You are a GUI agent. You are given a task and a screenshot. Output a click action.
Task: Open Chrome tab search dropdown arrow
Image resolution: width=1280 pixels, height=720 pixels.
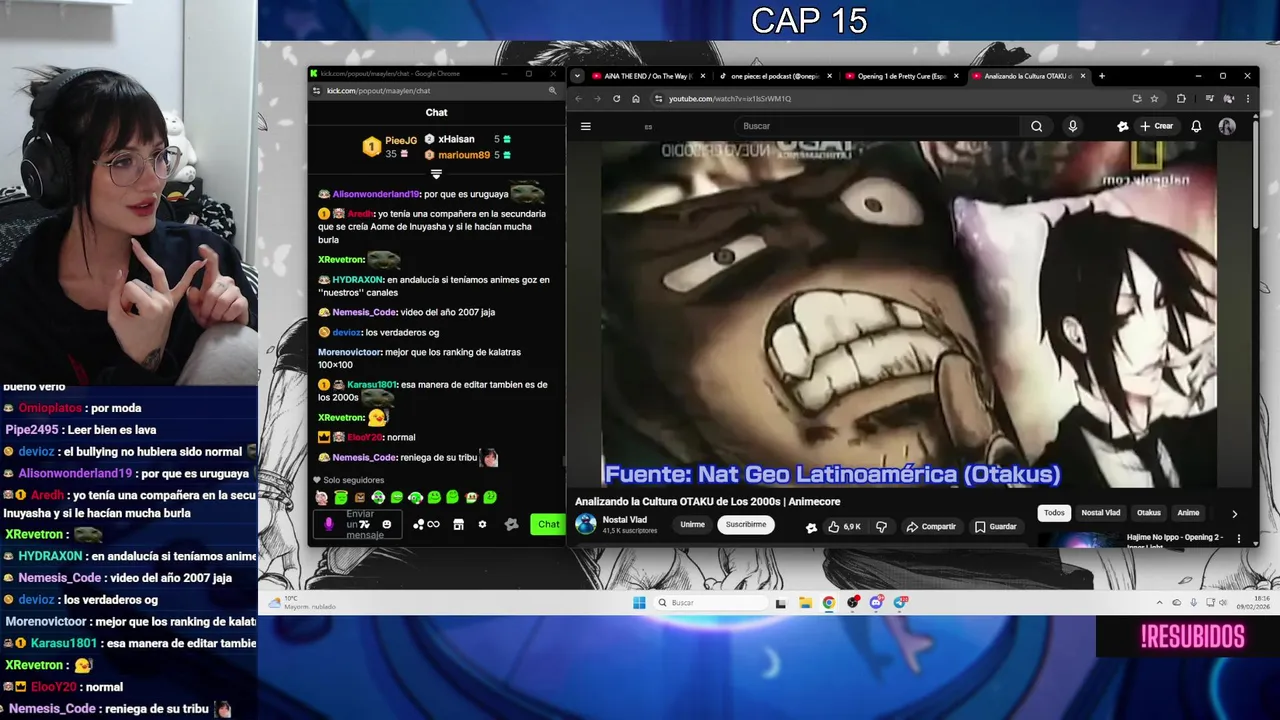(577, 76)
